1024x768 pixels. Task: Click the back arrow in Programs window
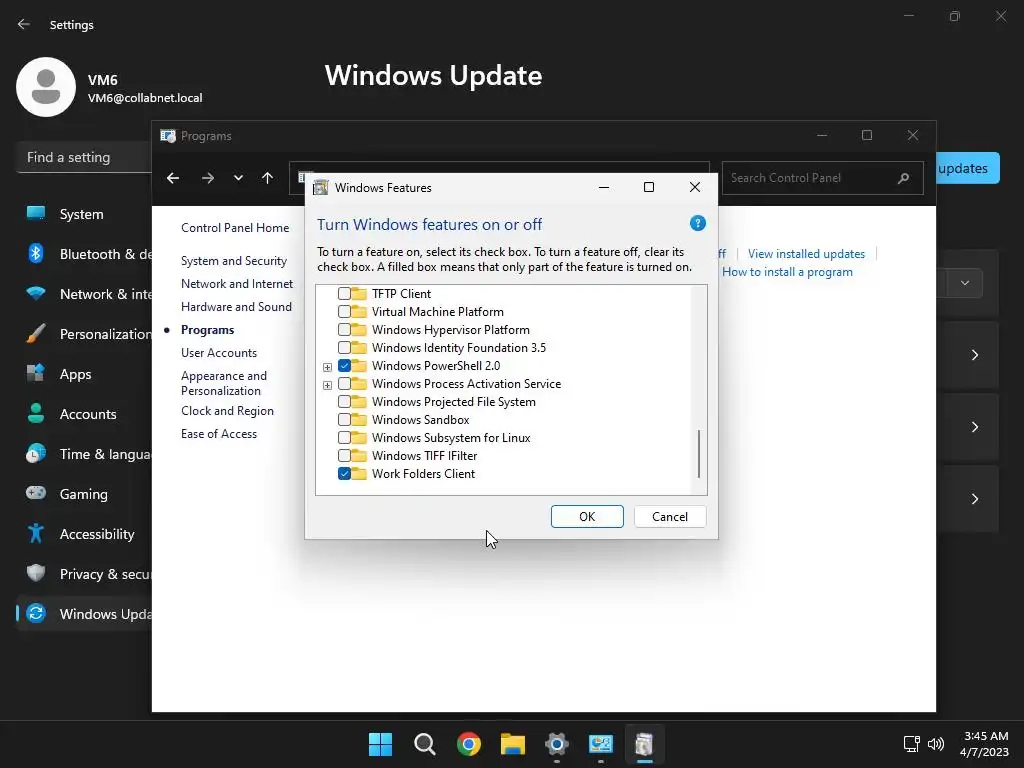point(172,178)
